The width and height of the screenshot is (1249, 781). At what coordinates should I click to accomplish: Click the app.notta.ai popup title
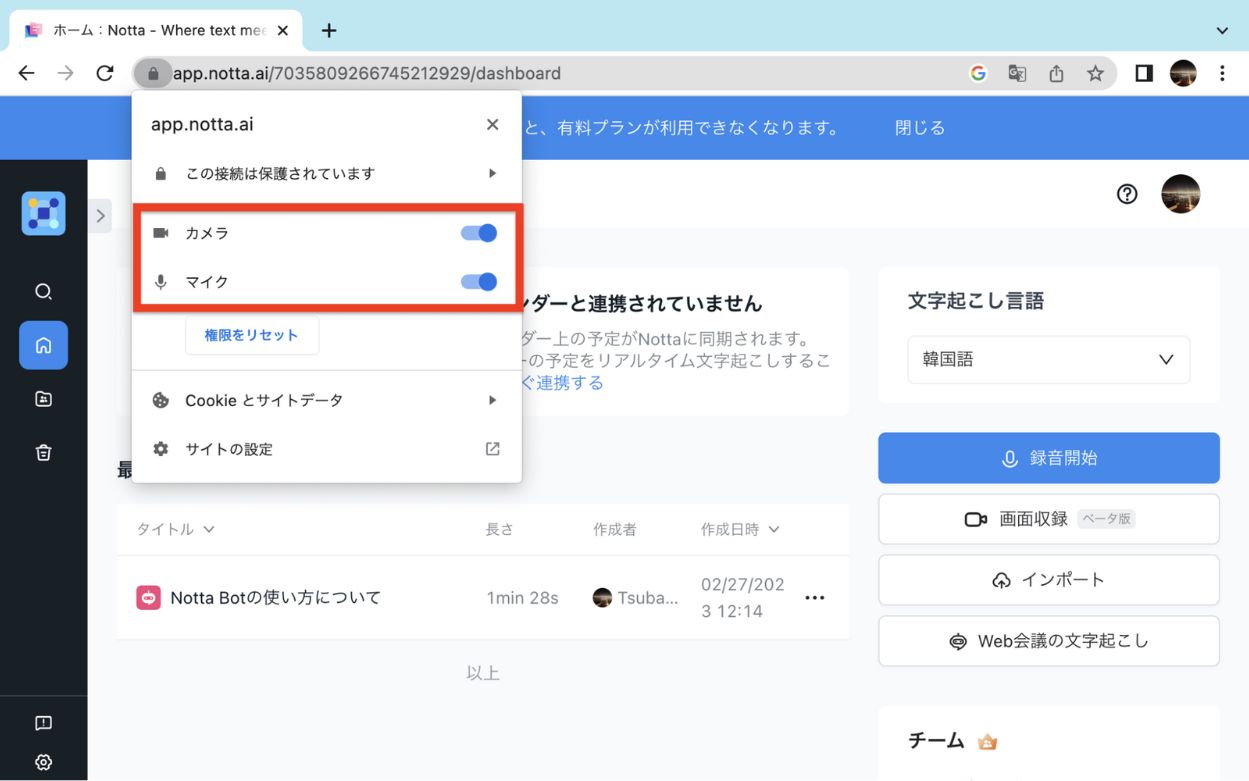coord(202,125)
